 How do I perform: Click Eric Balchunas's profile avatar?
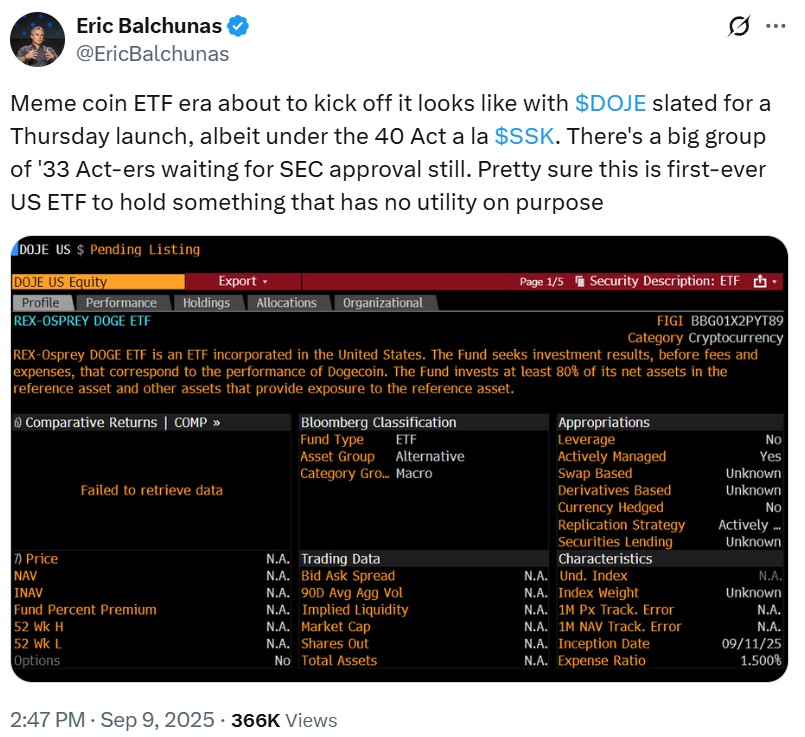point(38,38)
